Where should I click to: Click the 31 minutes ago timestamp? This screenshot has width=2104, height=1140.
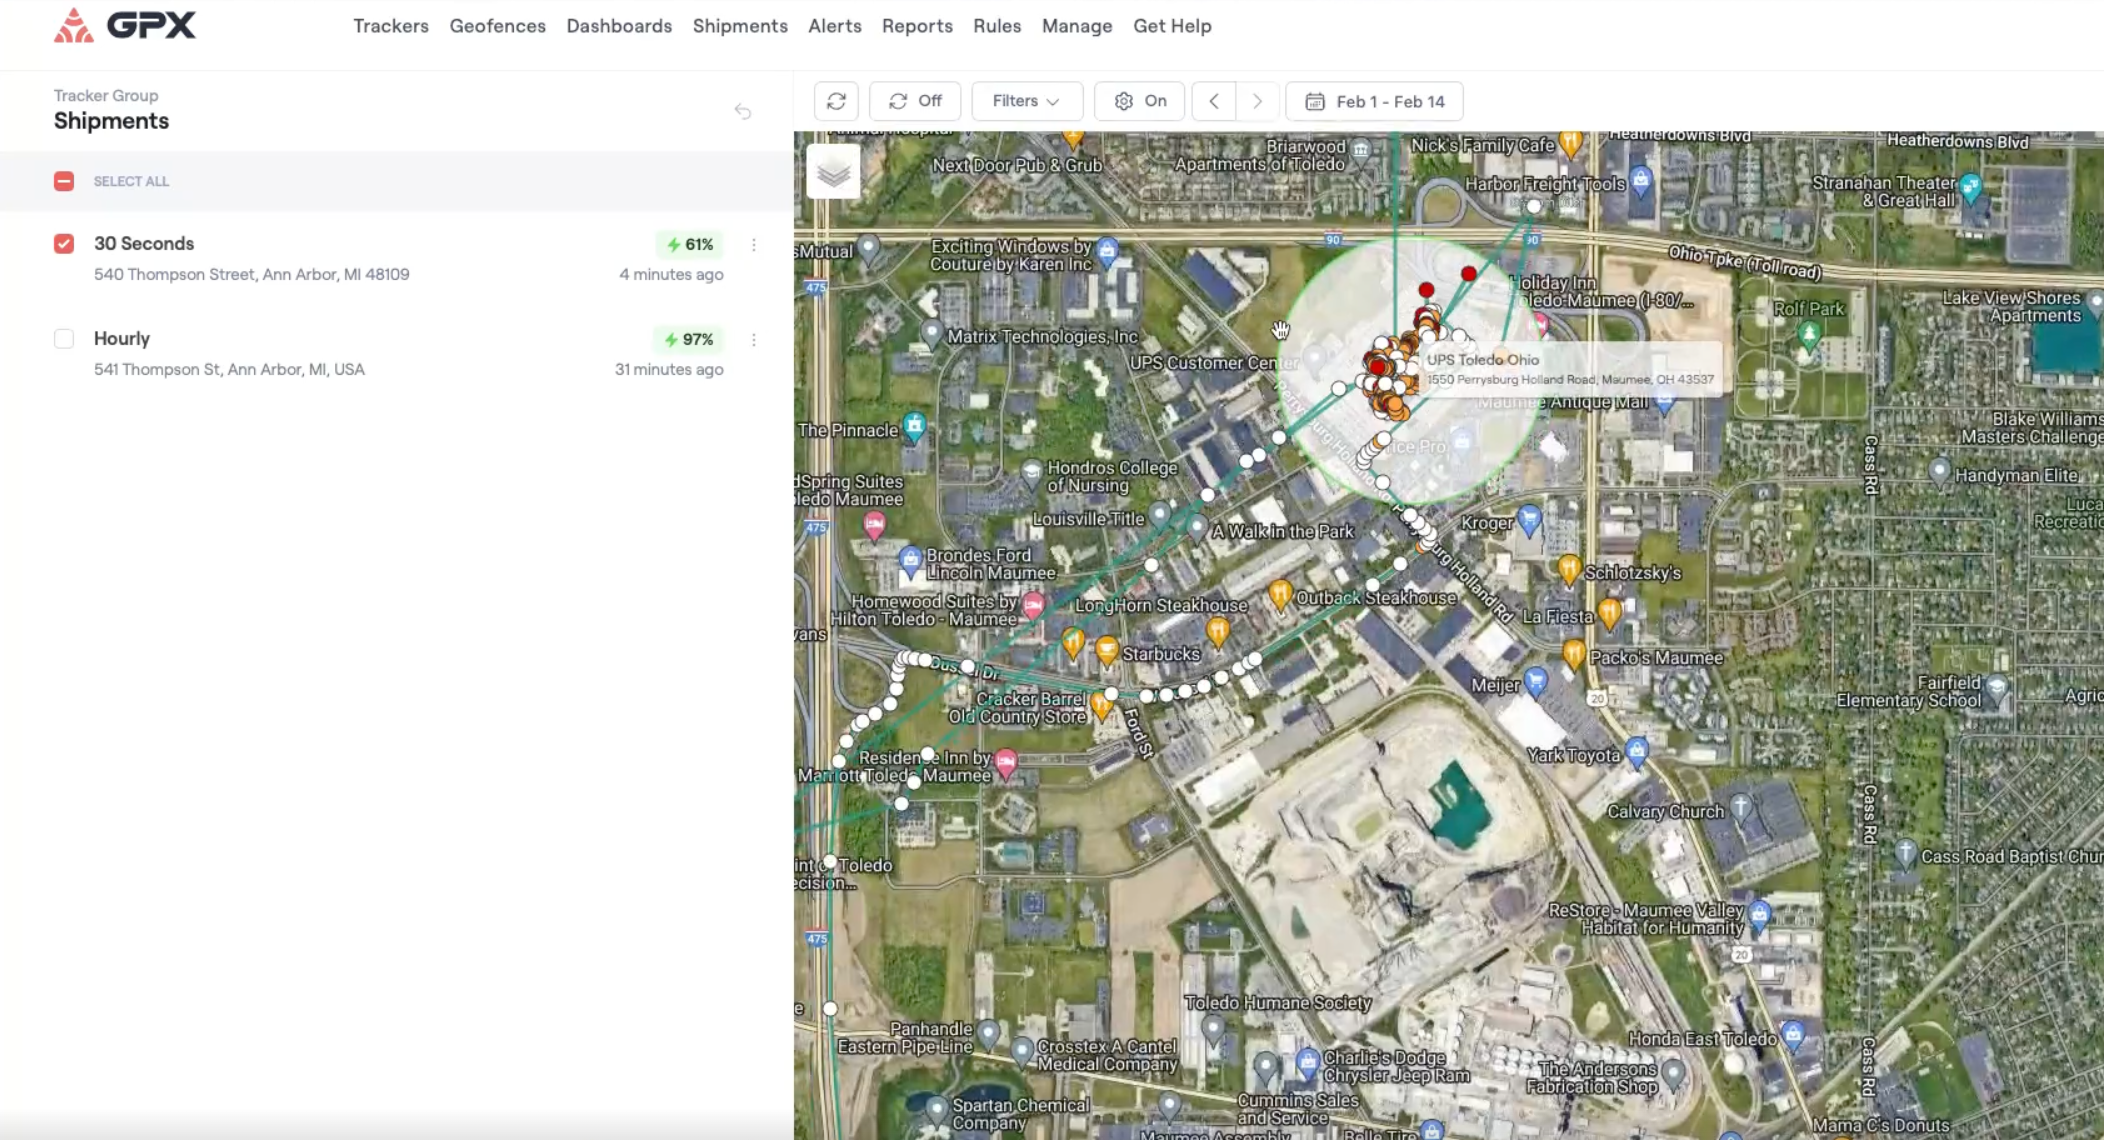[669, 369]
